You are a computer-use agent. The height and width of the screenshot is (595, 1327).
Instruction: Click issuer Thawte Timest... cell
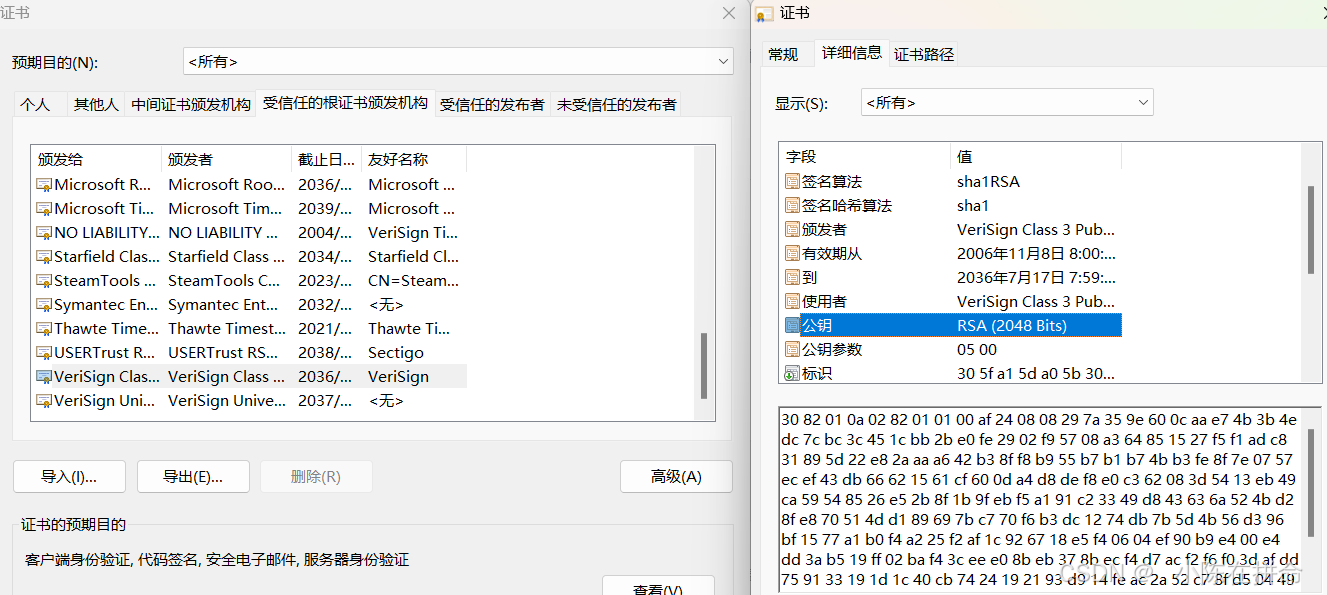pos(227,329)
